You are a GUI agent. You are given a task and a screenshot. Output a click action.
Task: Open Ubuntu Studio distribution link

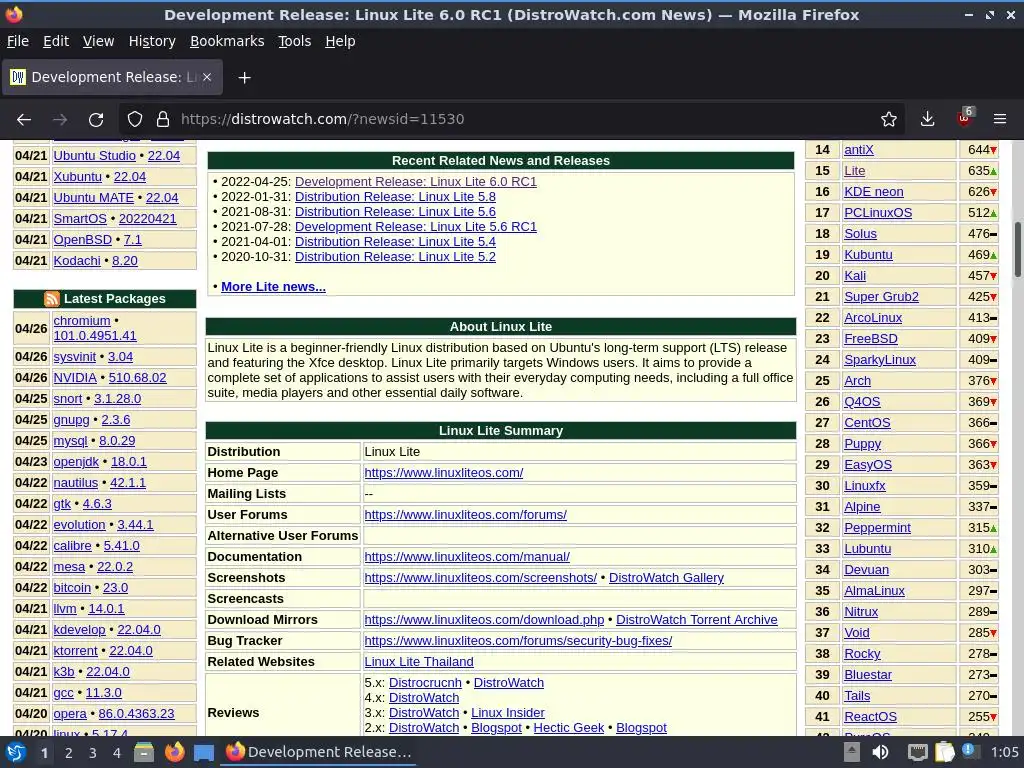point(95,155)
